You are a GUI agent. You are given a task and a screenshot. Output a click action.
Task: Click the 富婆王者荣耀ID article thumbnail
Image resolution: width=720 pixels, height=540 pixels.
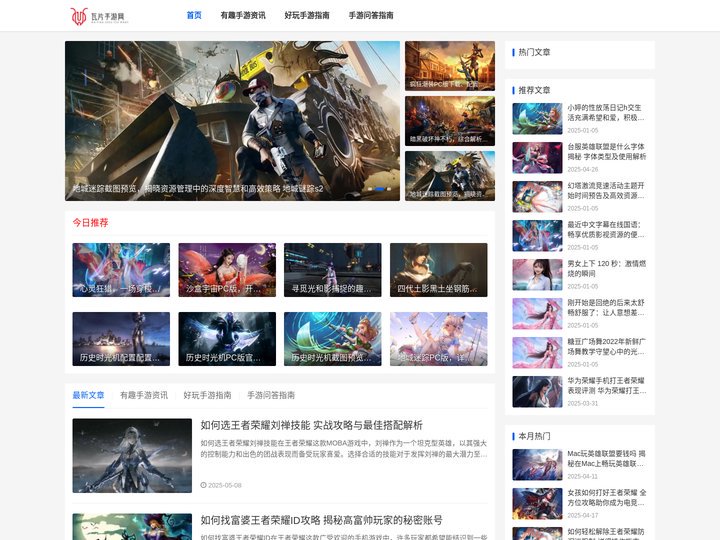(132, 527)
